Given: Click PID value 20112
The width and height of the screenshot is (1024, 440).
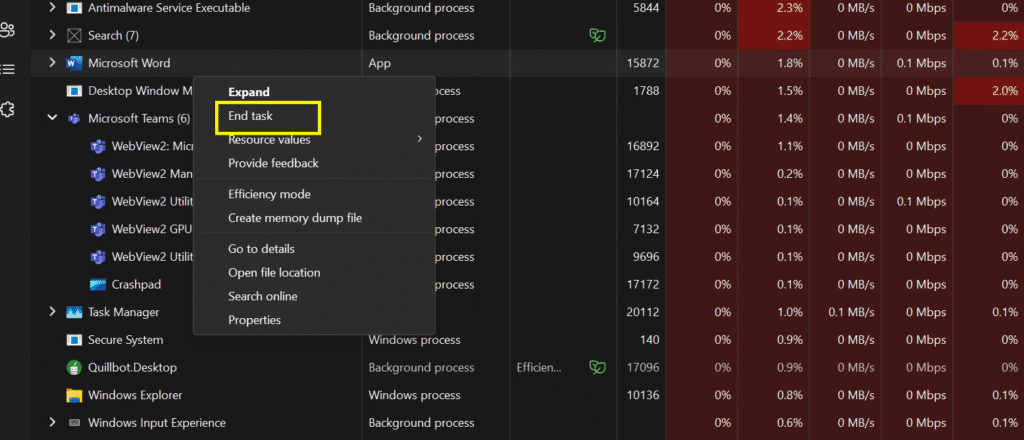Looking at the screenshot, I should point(643,312).
